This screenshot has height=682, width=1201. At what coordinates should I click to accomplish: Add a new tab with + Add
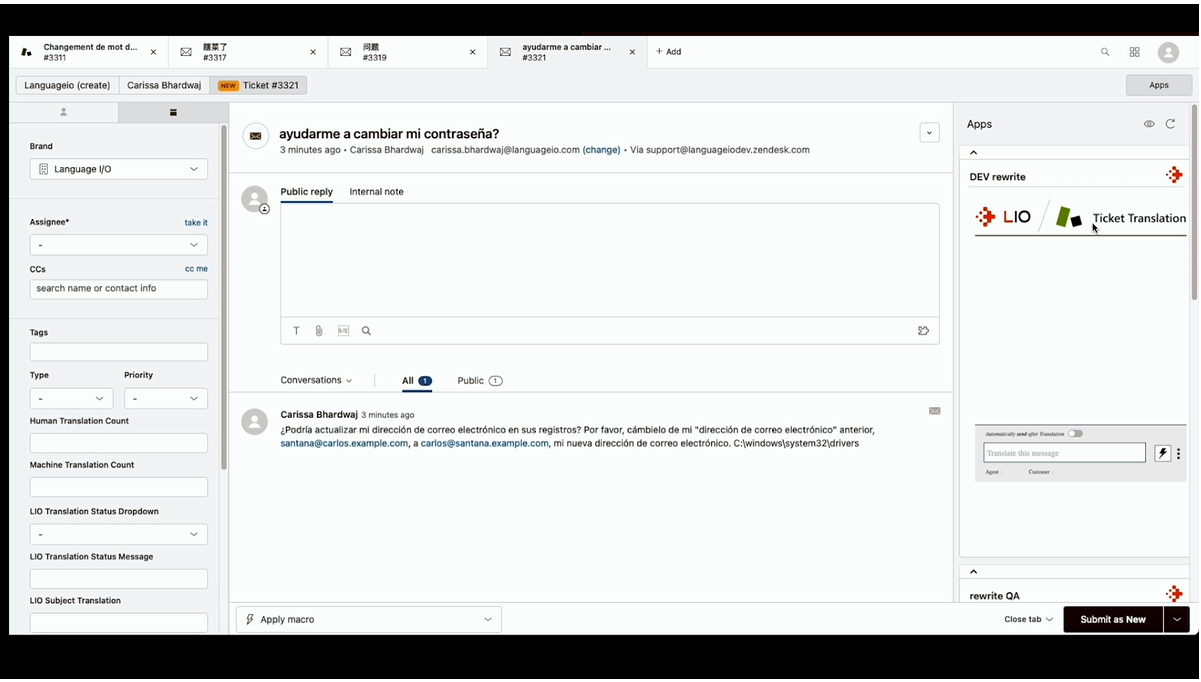(668, 52)
